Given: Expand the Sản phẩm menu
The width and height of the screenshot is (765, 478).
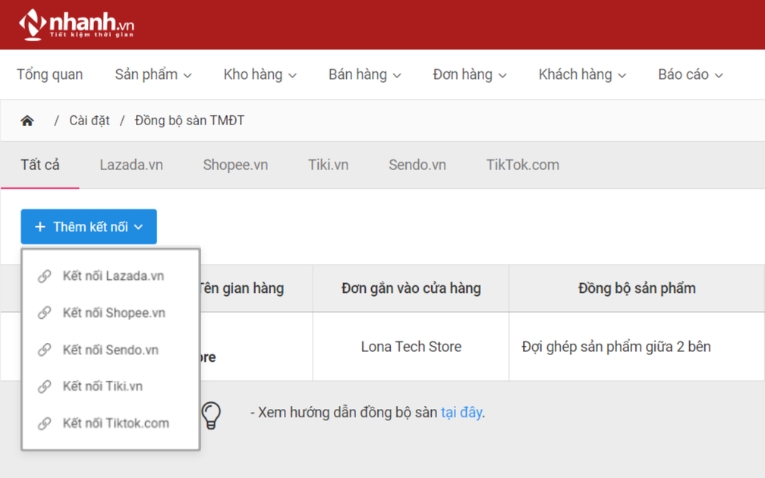Looking at the screenshot, I should coord(153,75).
